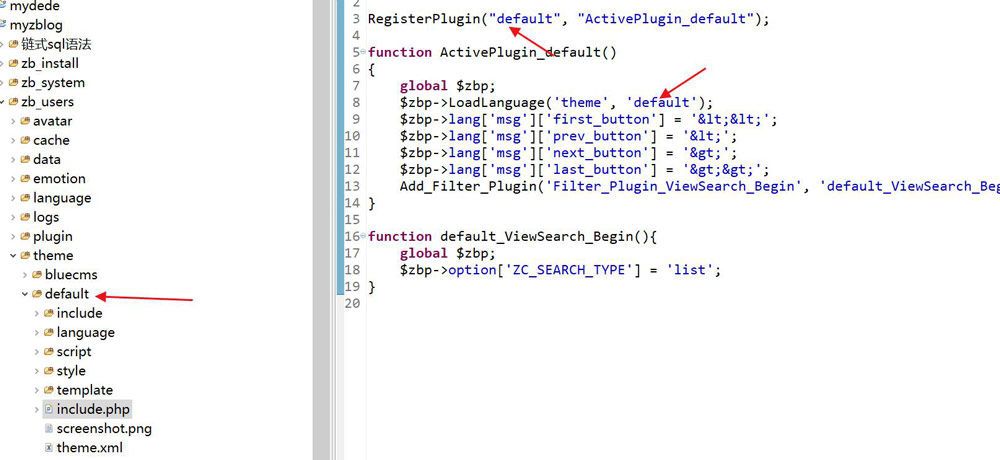The image size is (1000, 460).
Task: Expand the 链式sql语法 folder arrow
Action: tap(3, 45)
